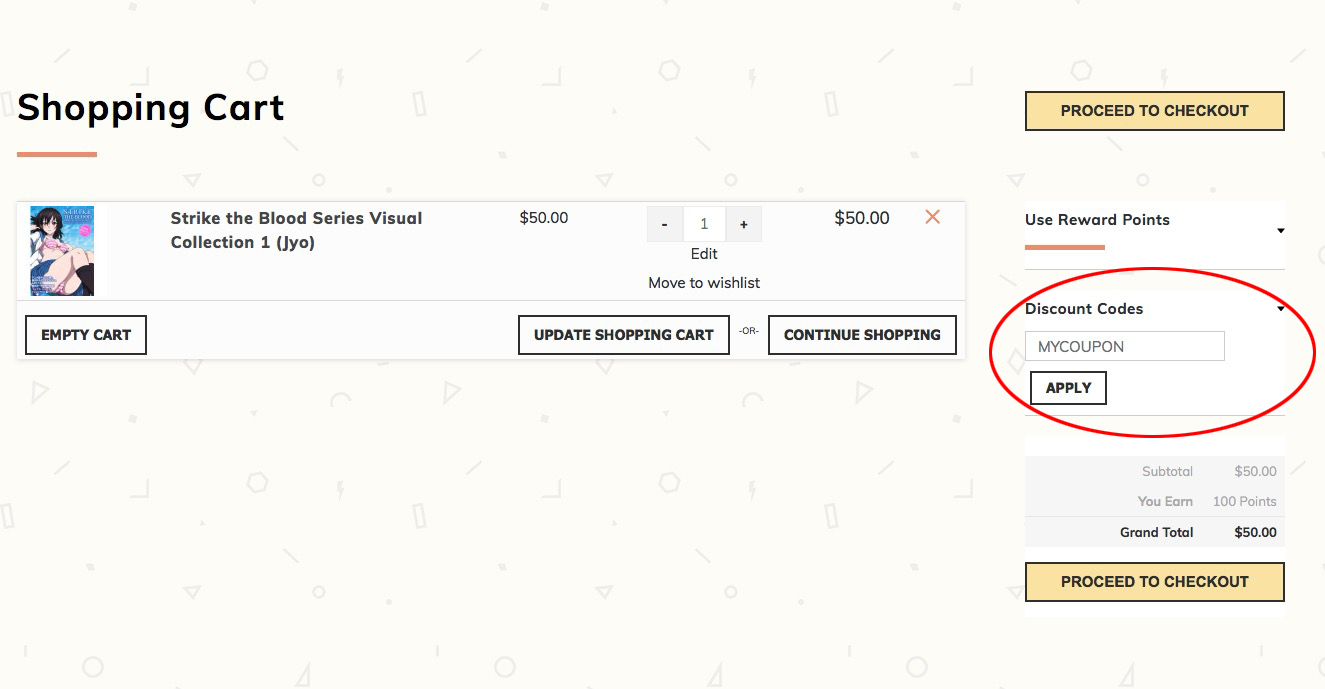Screen dimensions: 1325x689
Task: Apply the MYCOUPON discount code
Action: pyautogui.click(x=1068, y=388)
